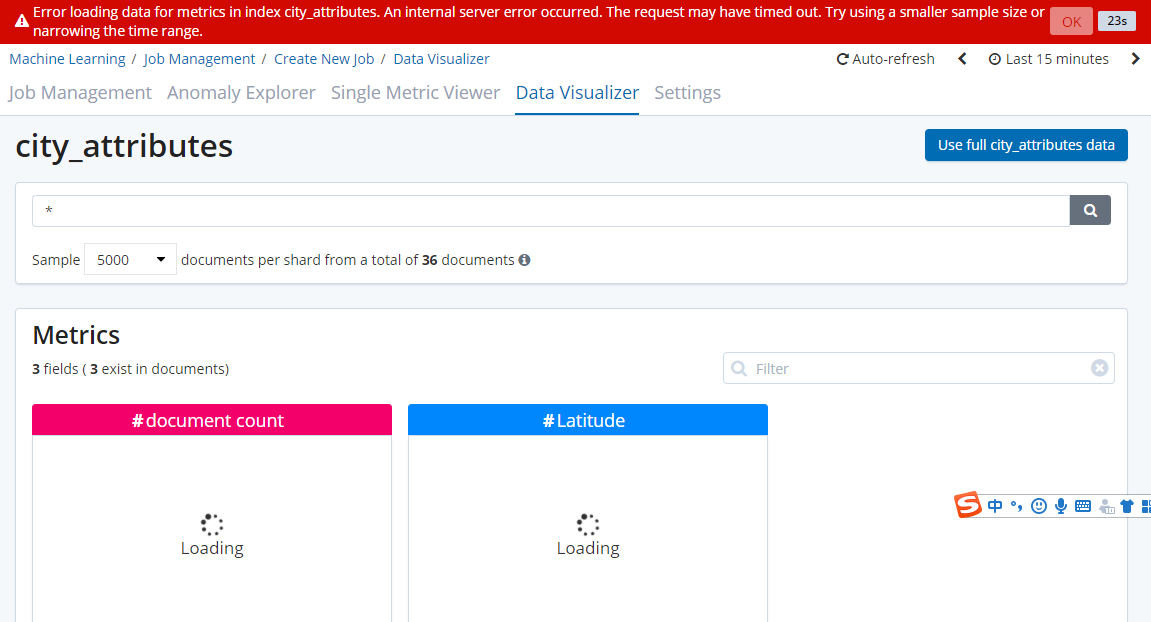The image size is (1151, 622).
Task: Click Use full city_attributes data button
Action: 1026,145
